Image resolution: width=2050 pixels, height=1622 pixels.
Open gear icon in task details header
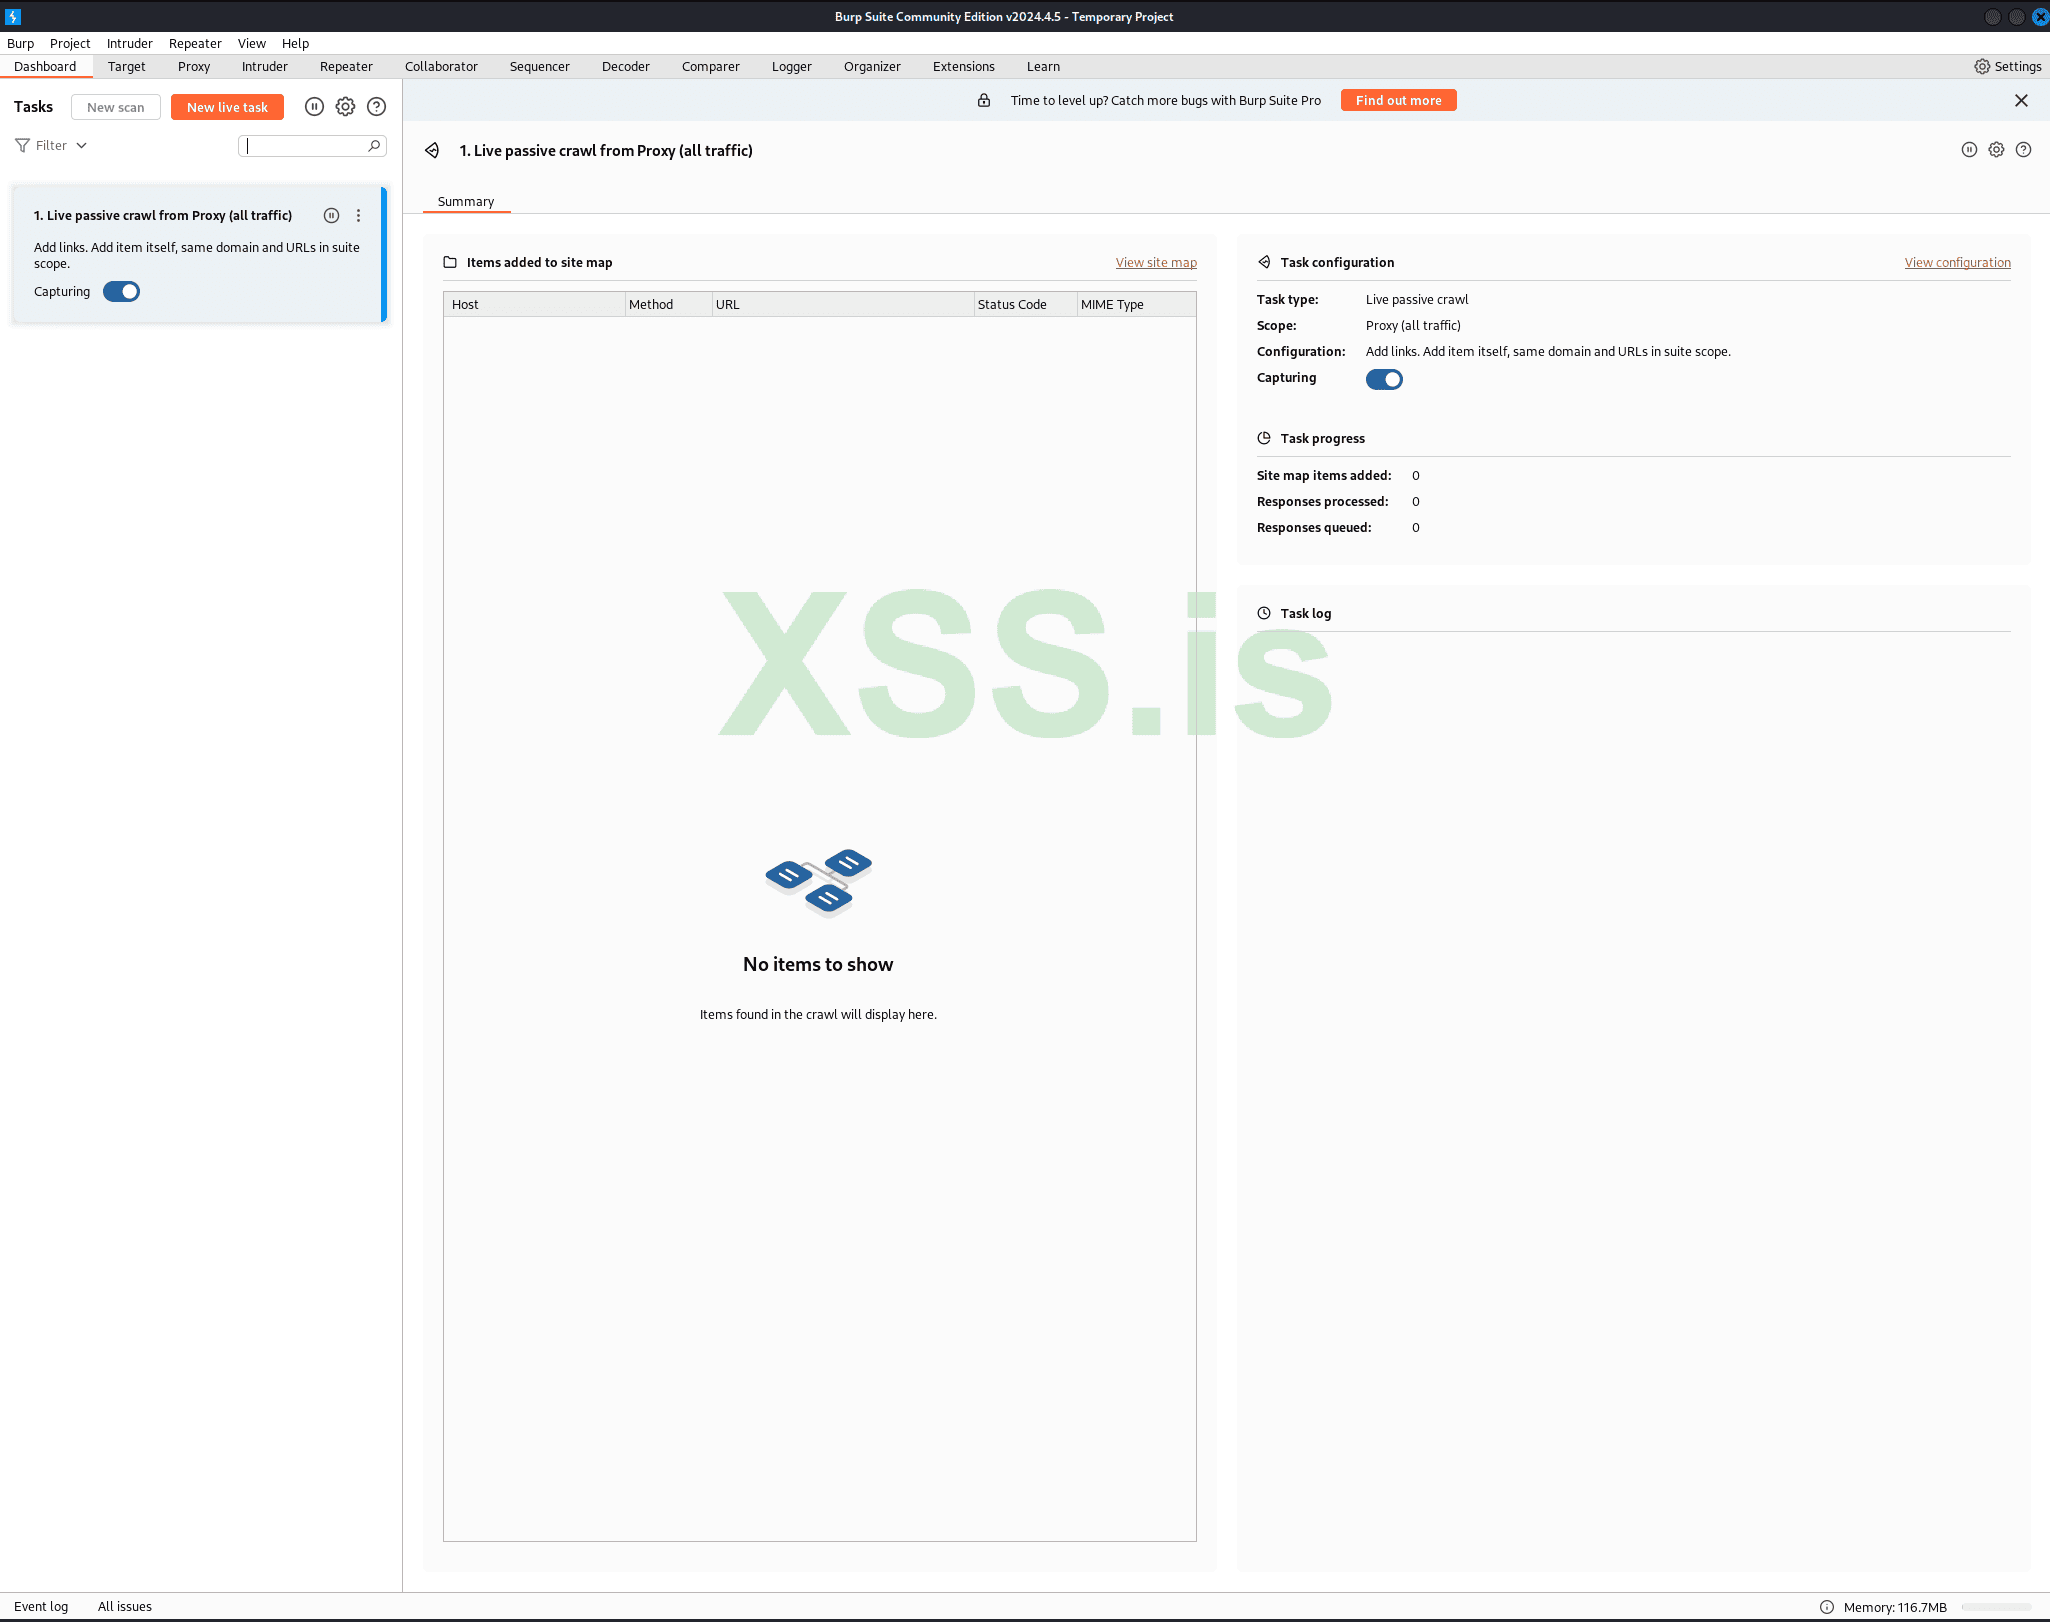point(1996,150)
